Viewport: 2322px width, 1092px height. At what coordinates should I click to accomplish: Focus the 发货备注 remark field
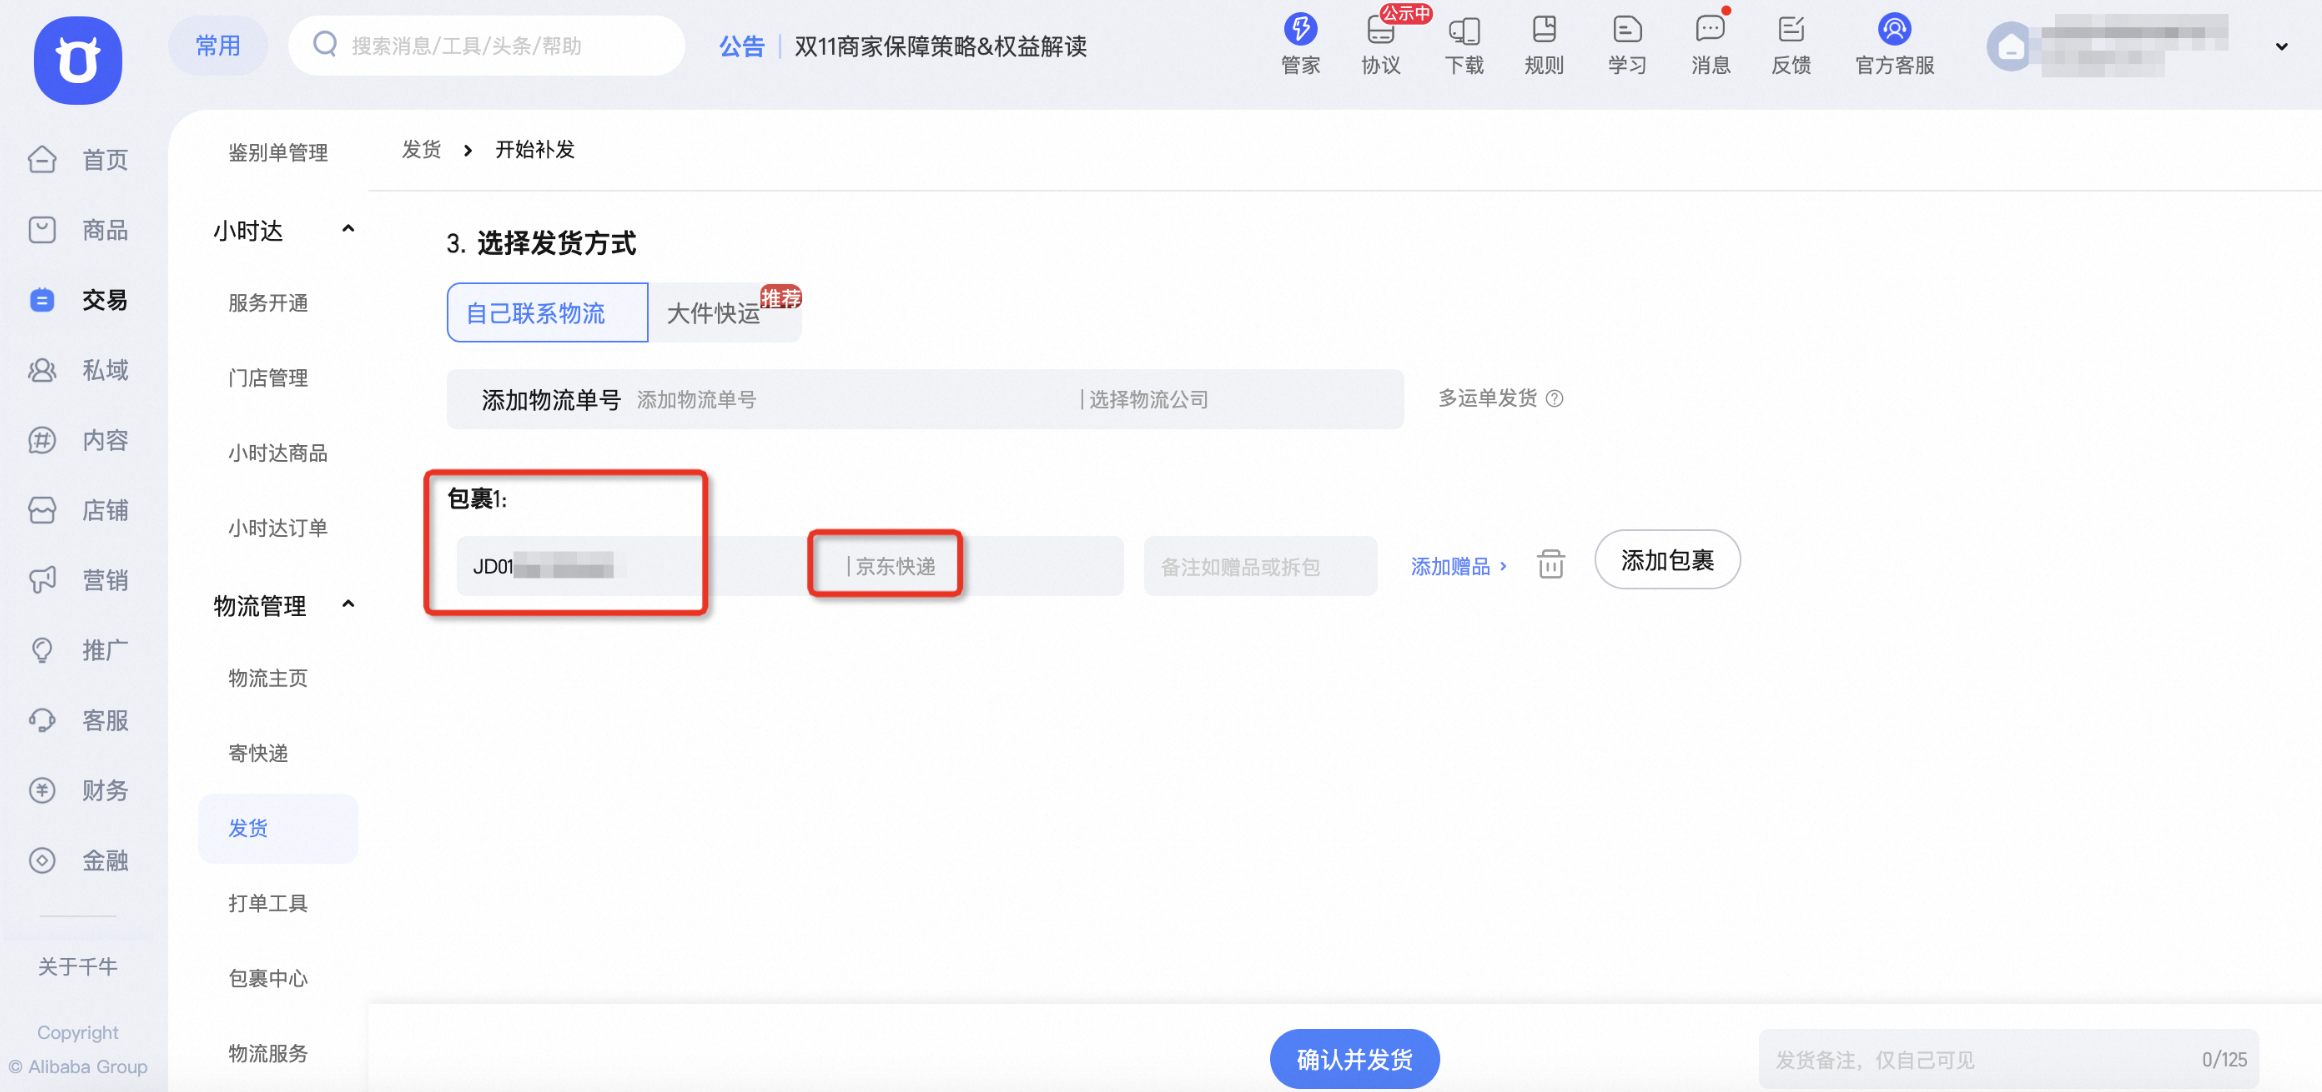pyautogui.click(x=2008, y=1059)
